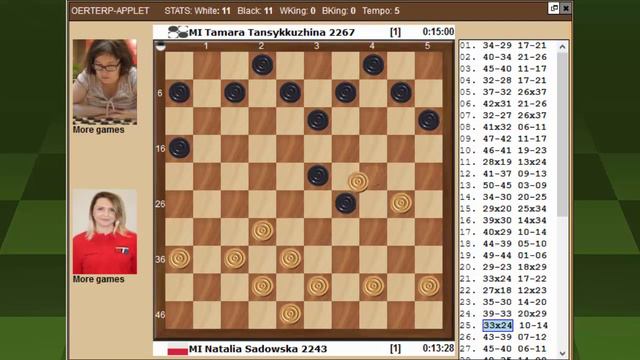The image size is (640, 360).
Task: Select the white piece on square 36
Action: click(179, 258)
